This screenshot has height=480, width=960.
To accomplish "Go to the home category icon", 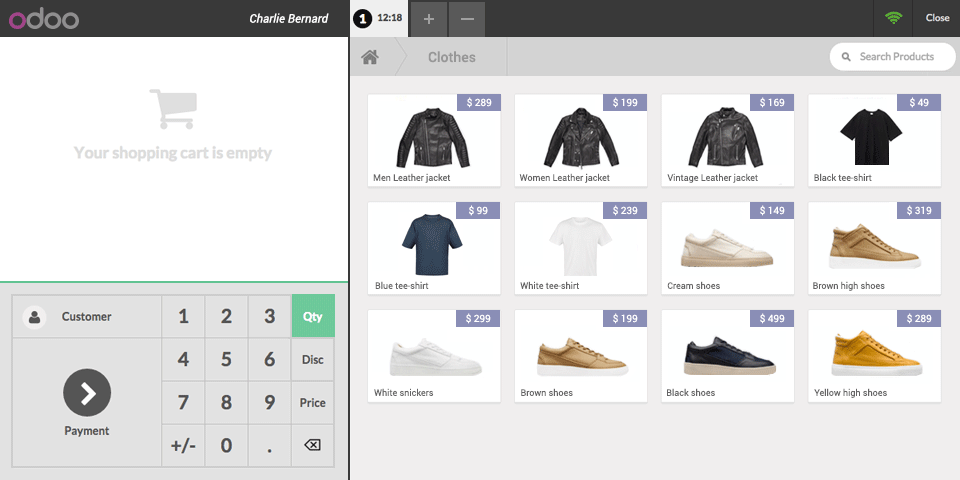I will (370, 57).
